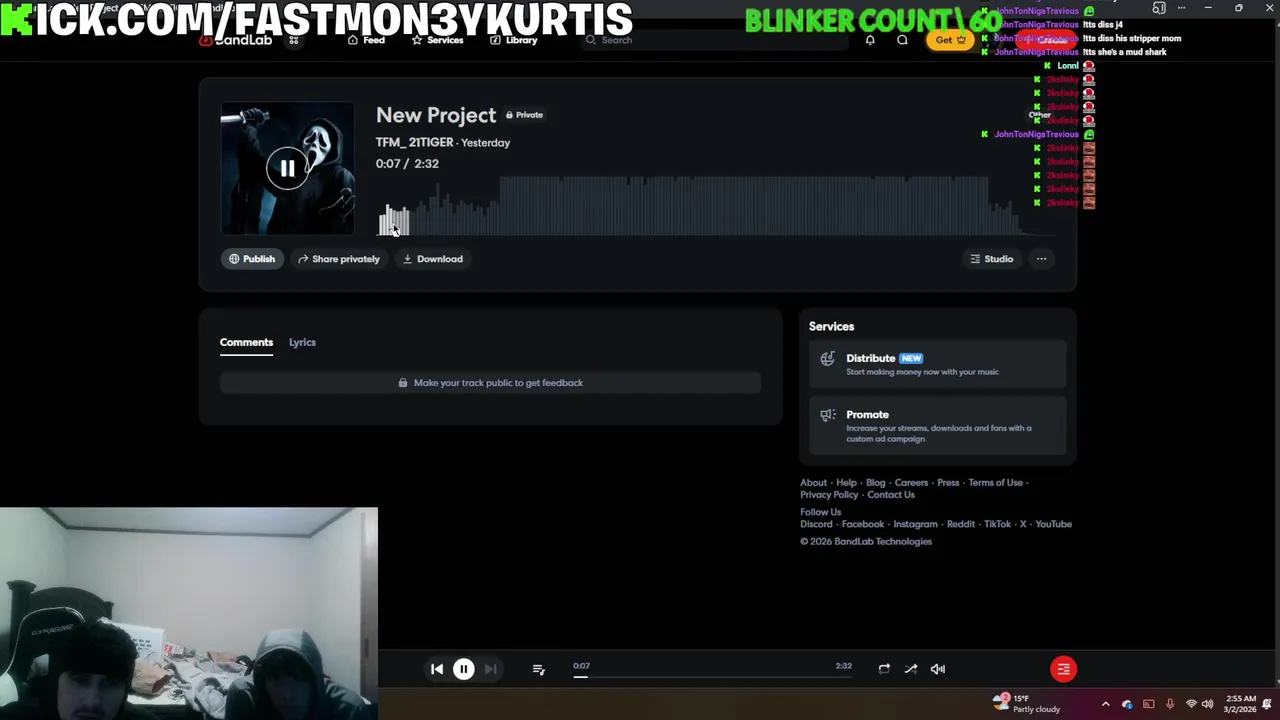The image size is (1280, 720).
Task: Pause playback on the album cover
Action: 287,168
